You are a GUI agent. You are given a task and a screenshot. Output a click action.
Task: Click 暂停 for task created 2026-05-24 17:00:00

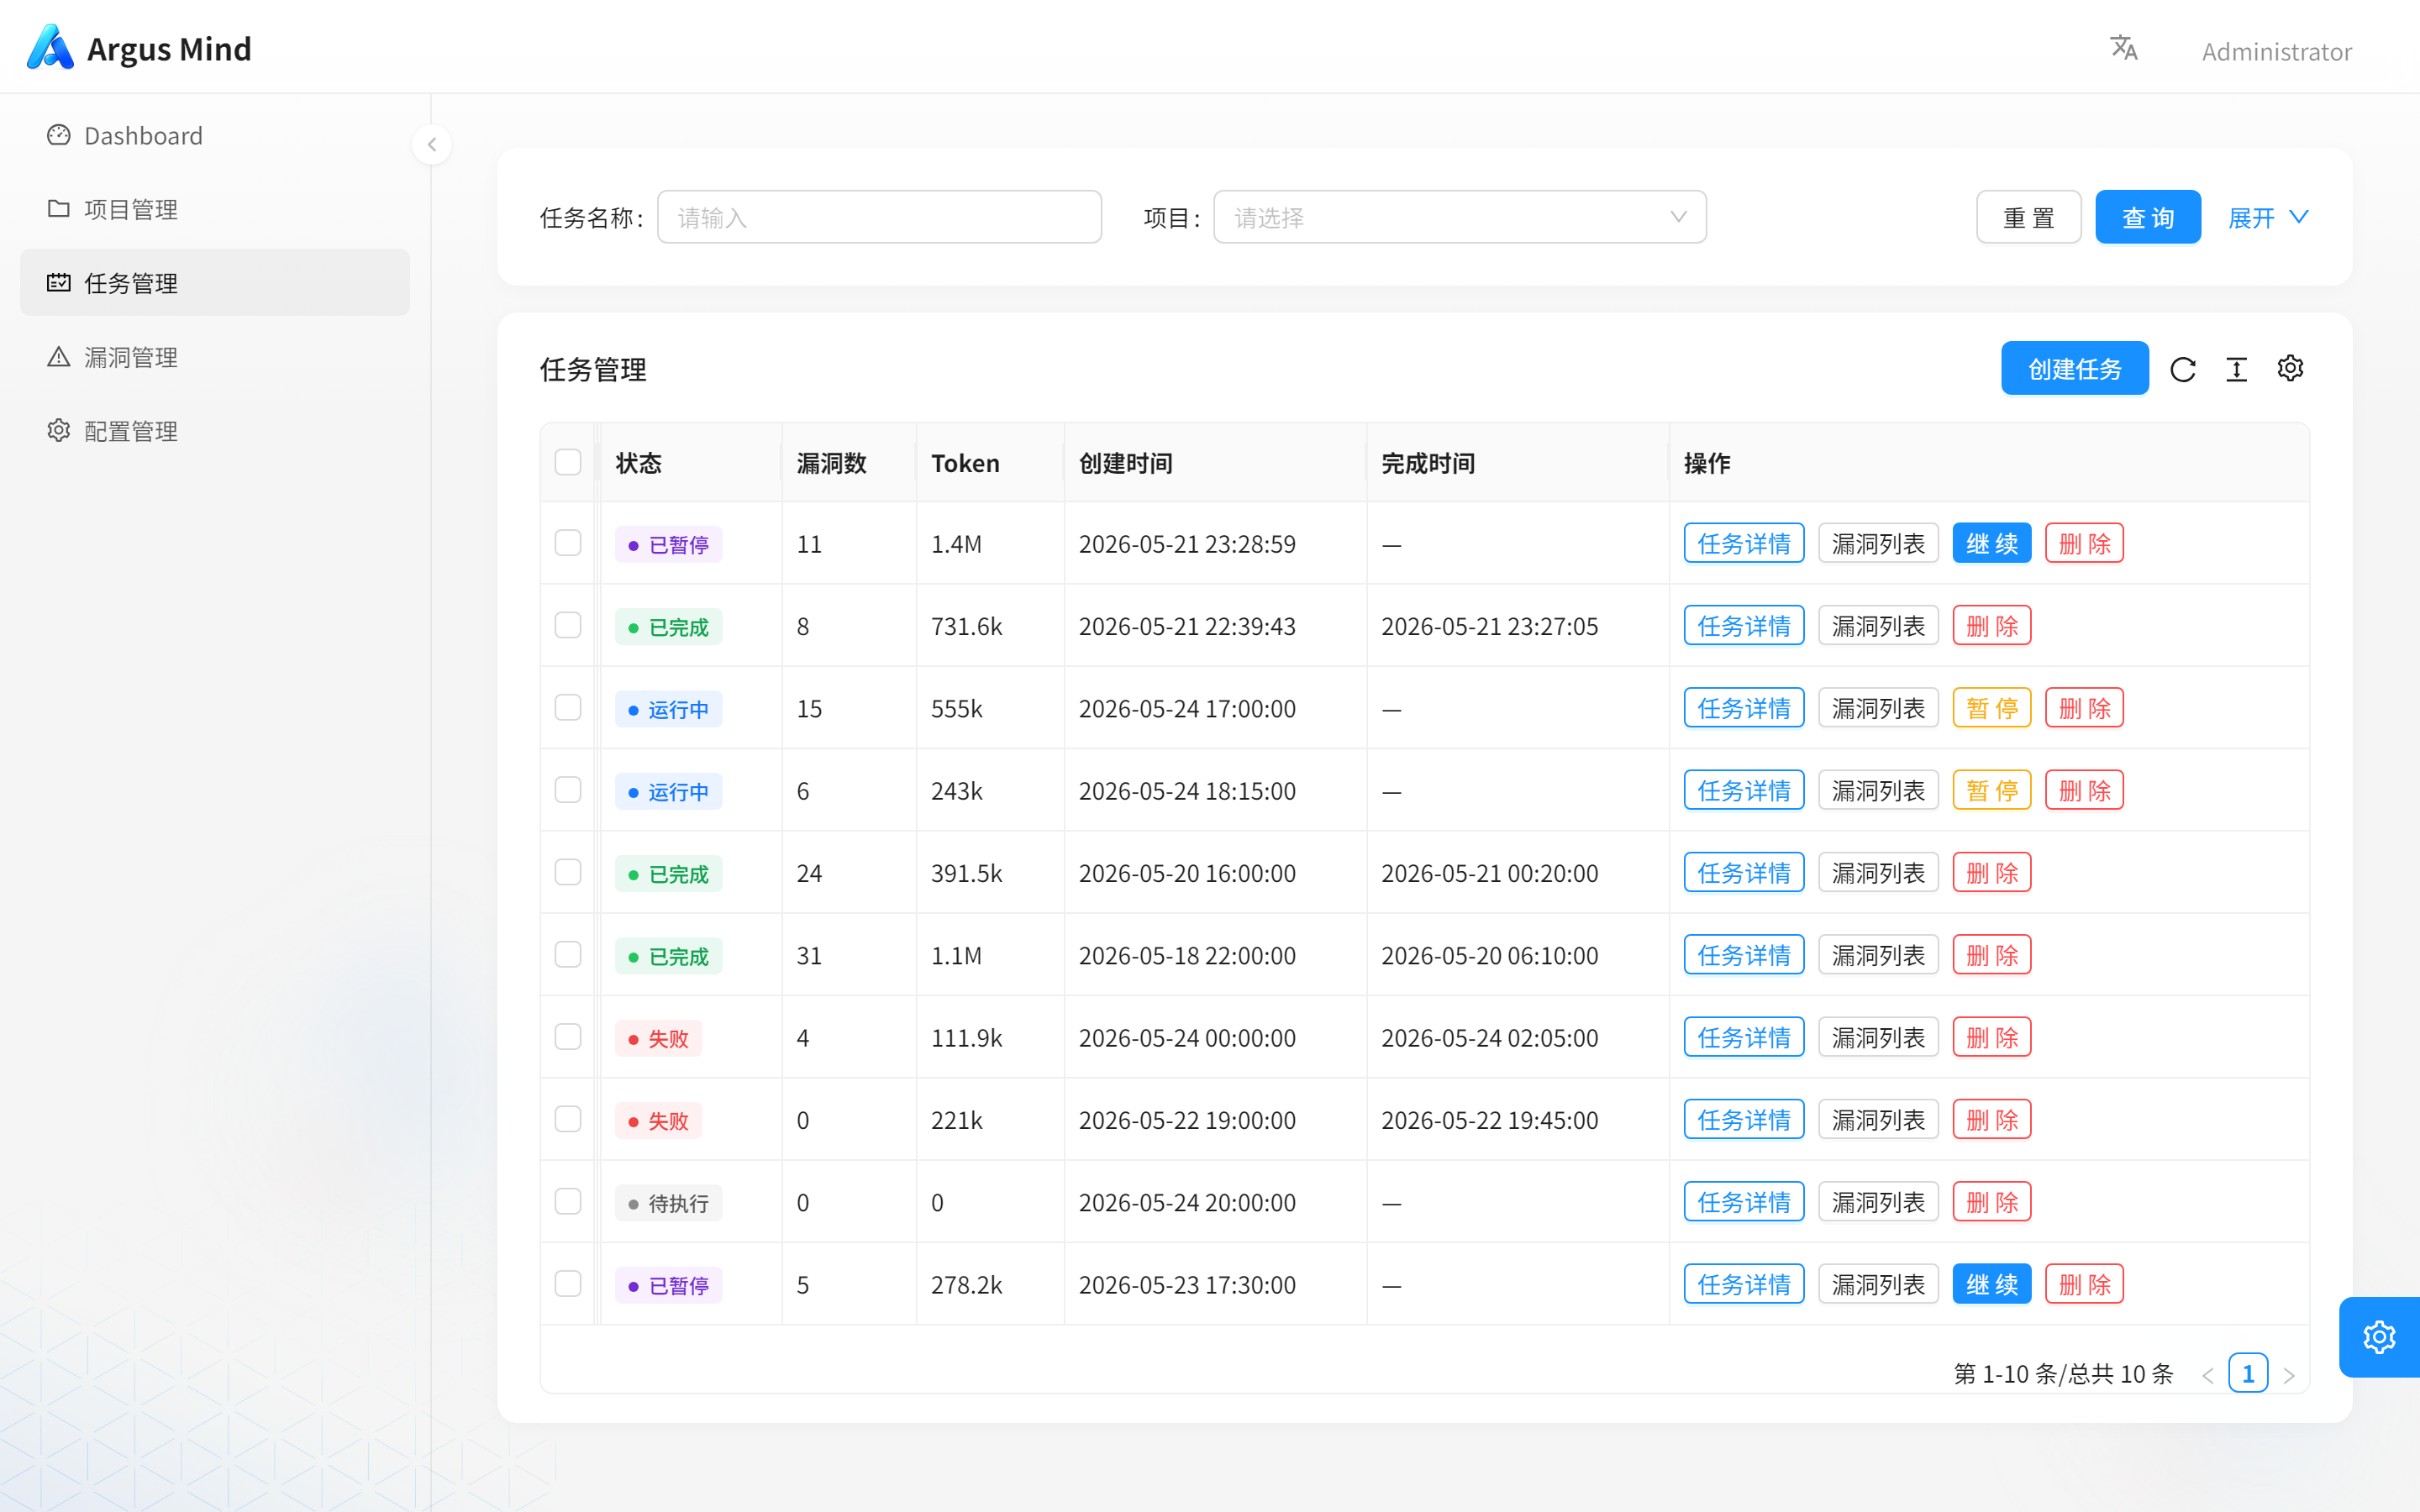tap(1992, 708)
